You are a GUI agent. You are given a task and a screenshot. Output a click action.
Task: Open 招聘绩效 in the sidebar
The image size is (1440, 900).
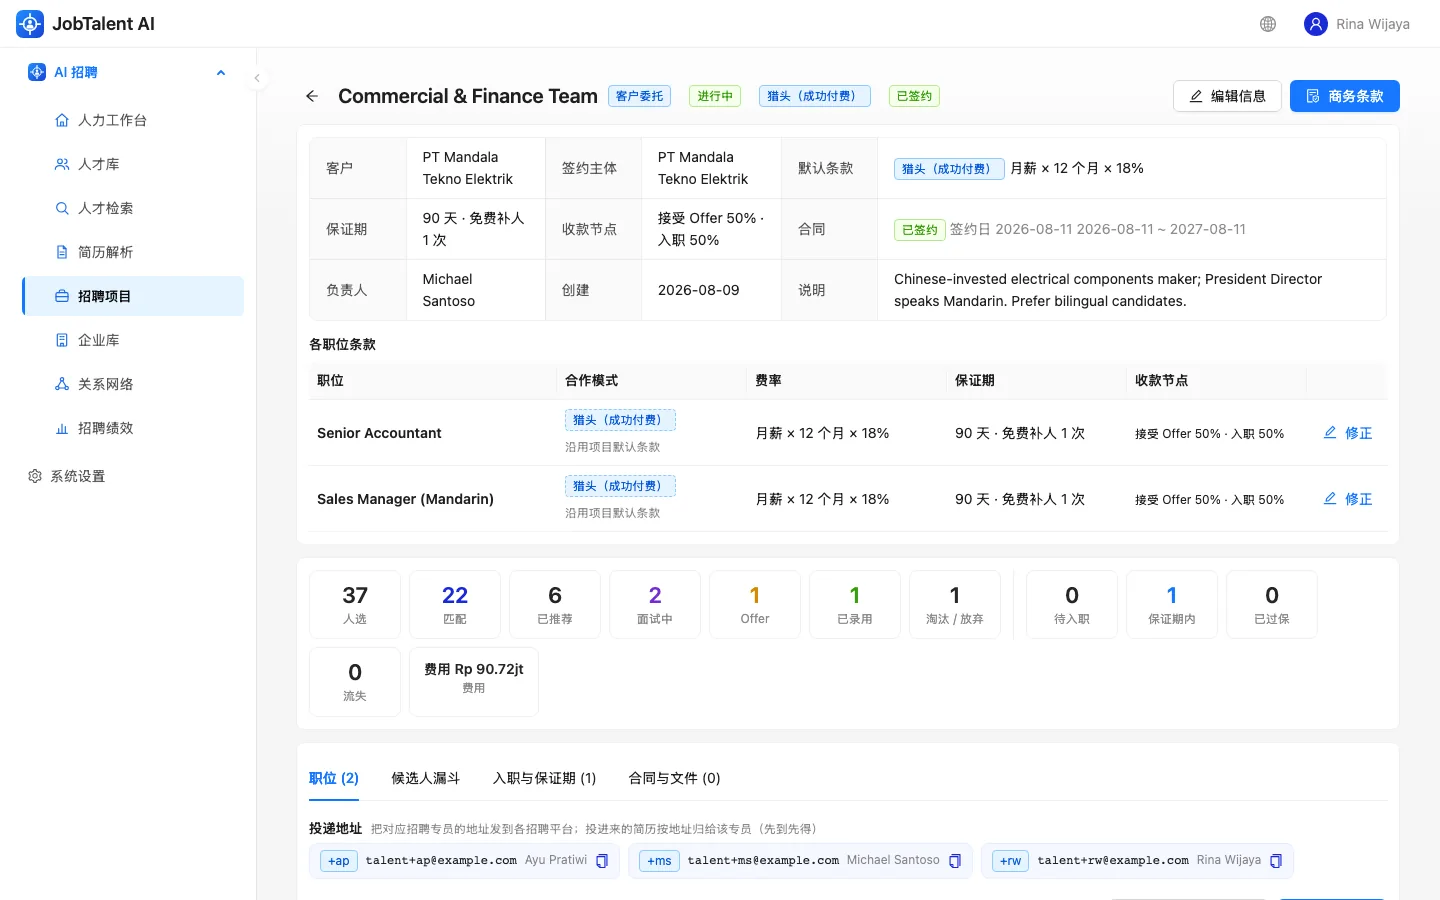tap(133, 428)
